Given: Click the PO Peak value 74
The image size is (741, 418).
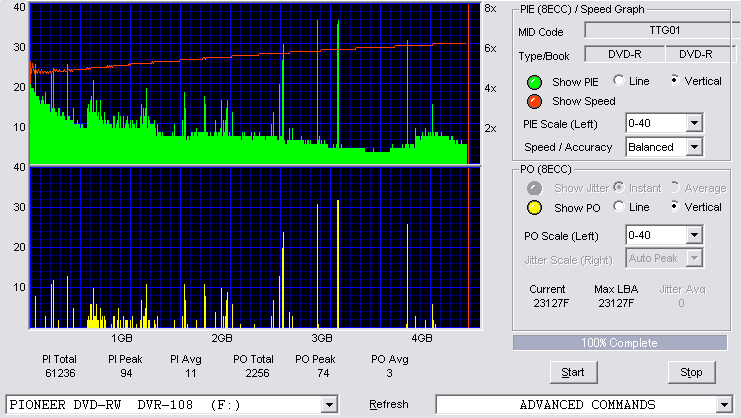Looking at the screenshot, I should [x=323, y=374].
